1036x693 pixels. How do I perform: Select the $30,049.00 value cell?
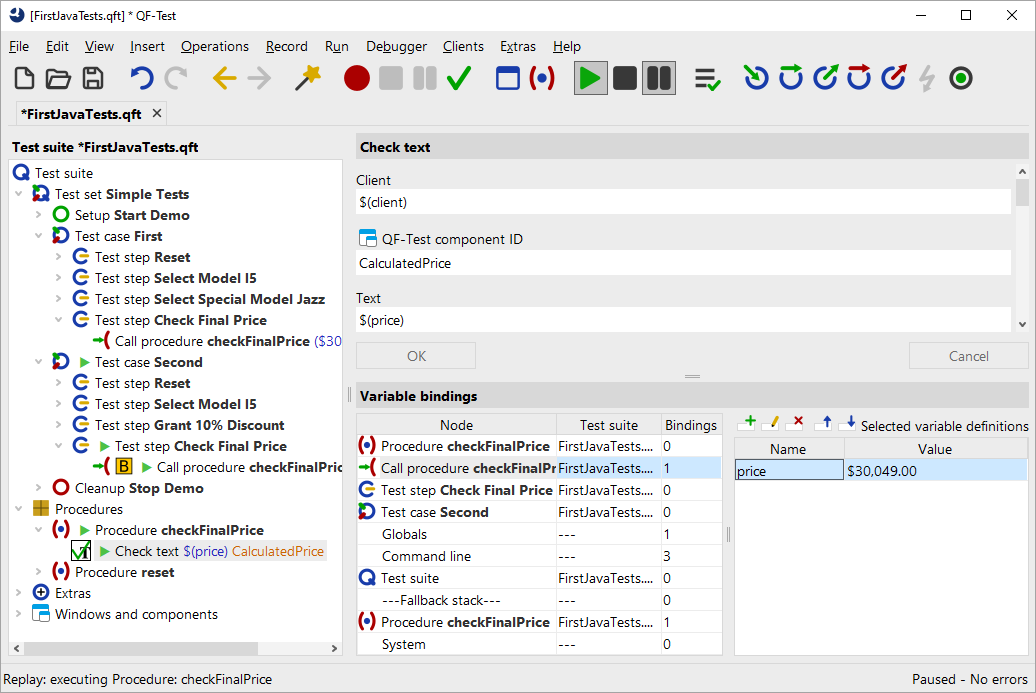(x=936, y=471)
